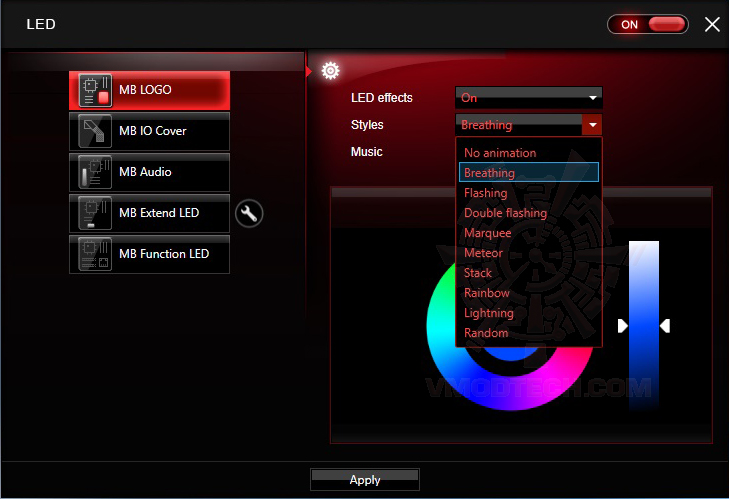This screenshot has height=499, width=729.
Task: Click the Music label
Action: tap(366, 152)
